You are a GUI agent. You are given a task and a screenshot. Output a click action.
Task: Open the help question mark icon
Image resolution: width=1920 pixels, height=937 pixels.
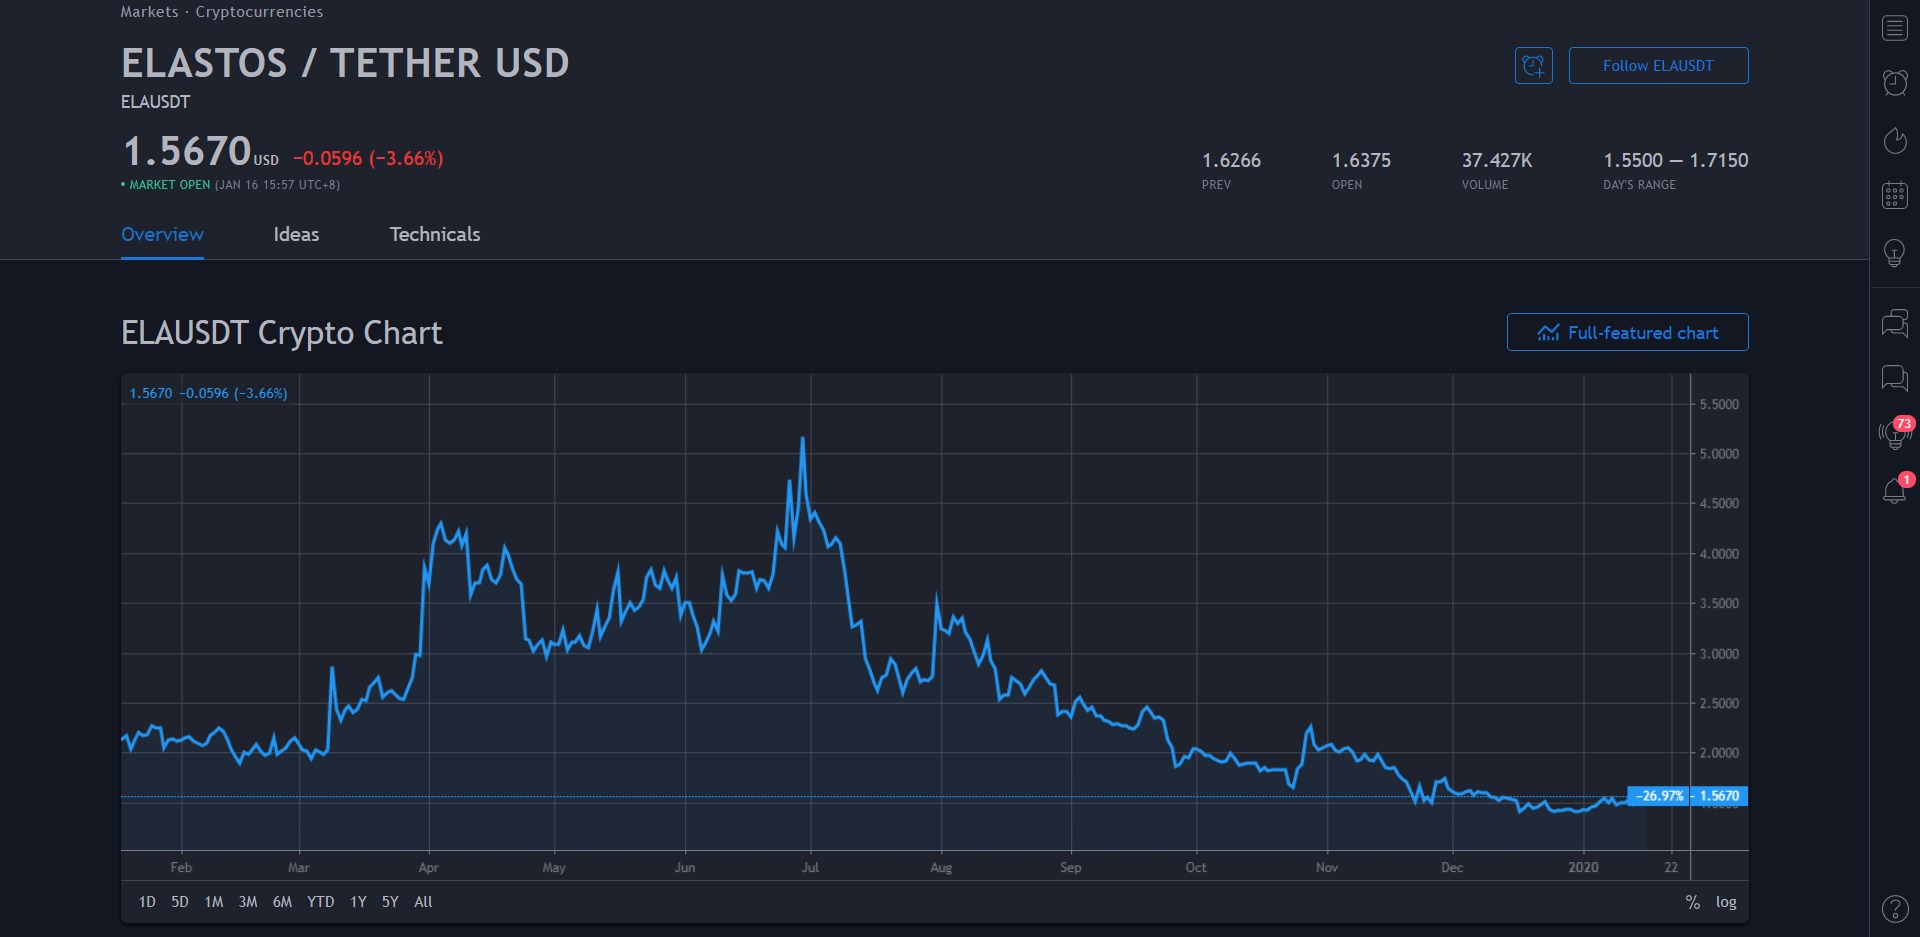point(1895,908)
